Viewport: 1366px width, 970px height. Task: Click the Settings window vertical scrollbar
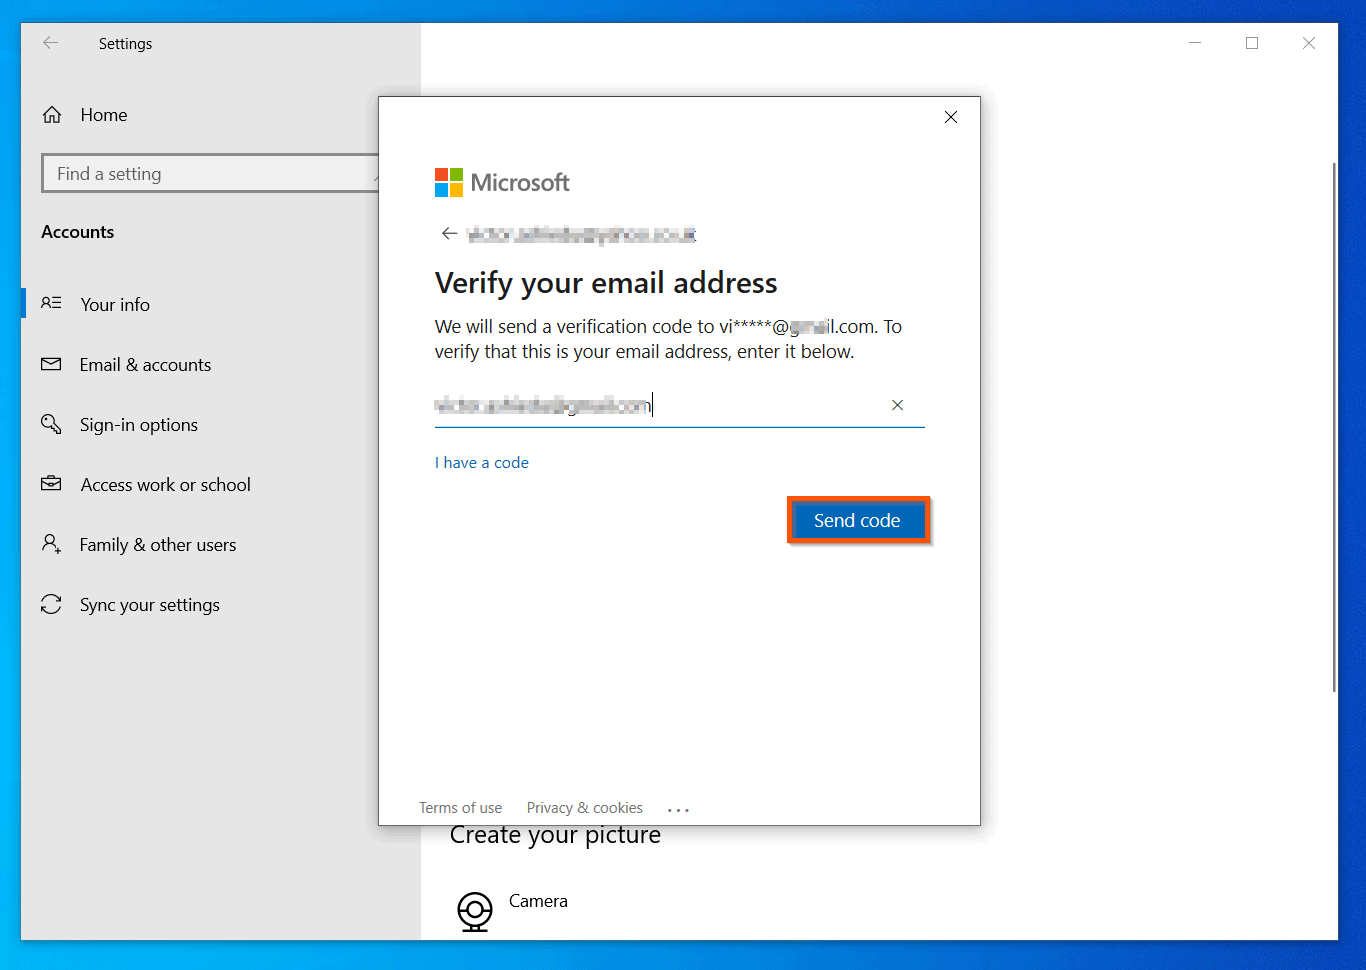click(x=1334, y=428)
